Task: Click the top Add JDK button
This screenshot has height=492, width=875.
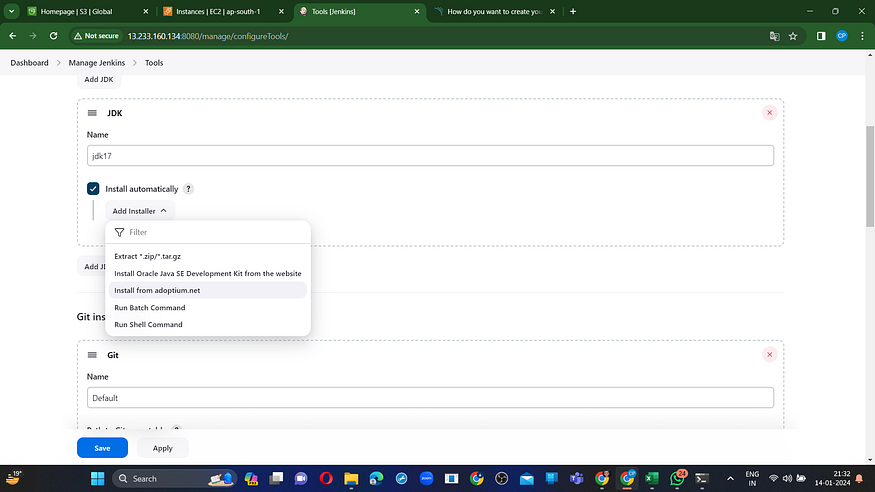Action: point(99,80)
